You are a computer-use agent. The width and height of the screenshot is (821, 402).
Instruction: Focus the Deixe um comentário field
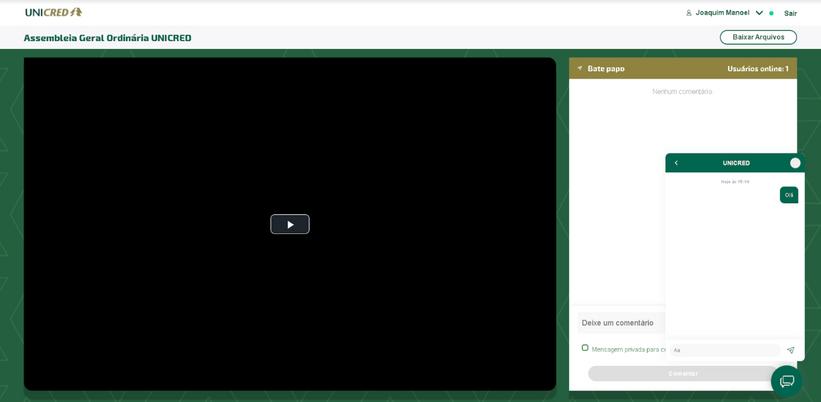click(x=622, y=323)
